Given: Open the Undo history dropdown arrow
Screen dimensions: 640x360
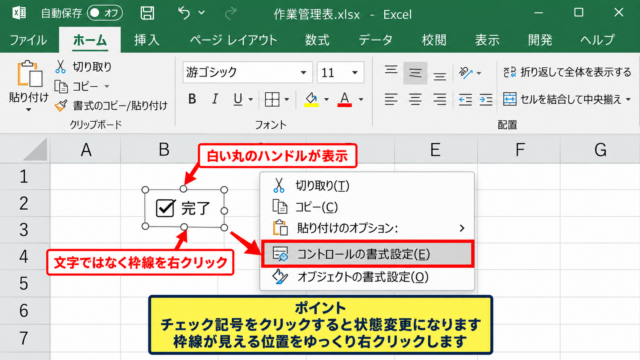Looking at the screenshot, I should point(202,13).
